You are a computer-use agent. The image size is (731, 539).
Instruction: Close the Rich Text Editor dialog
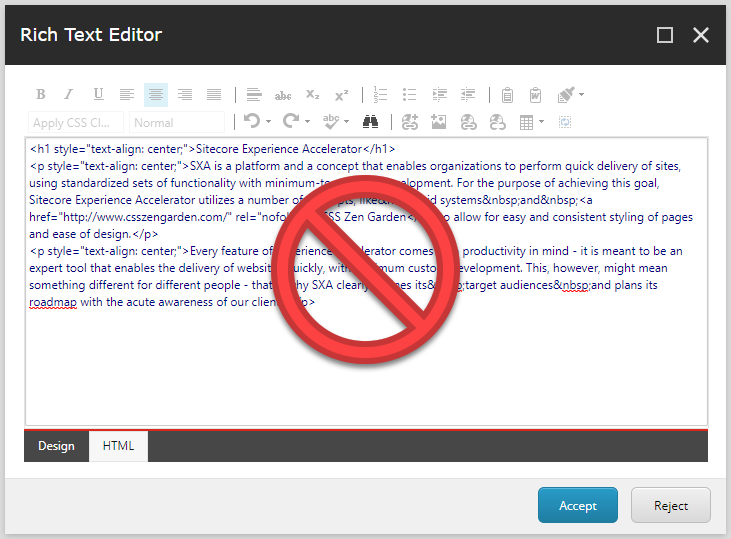pos(701,35)
